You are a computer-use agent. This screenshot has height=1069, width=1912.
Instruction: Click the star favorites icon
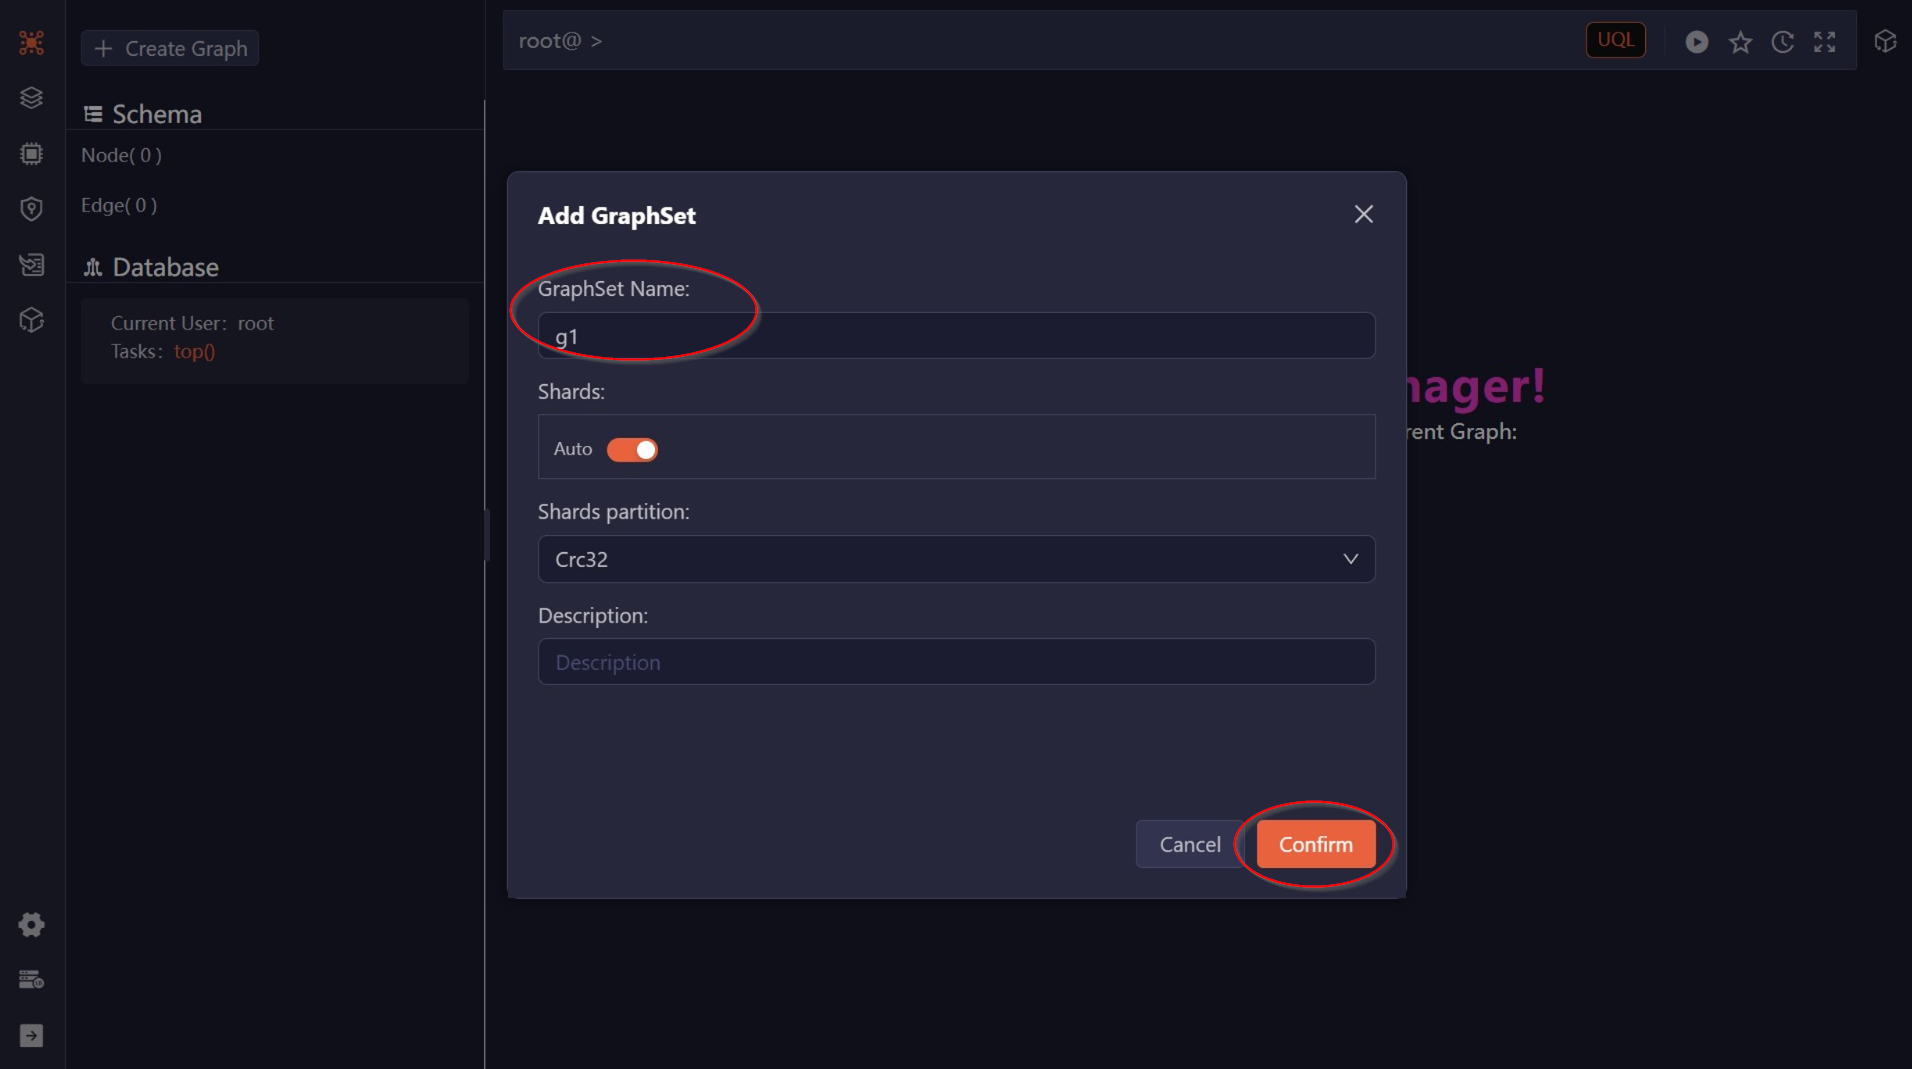(1740, 42)
